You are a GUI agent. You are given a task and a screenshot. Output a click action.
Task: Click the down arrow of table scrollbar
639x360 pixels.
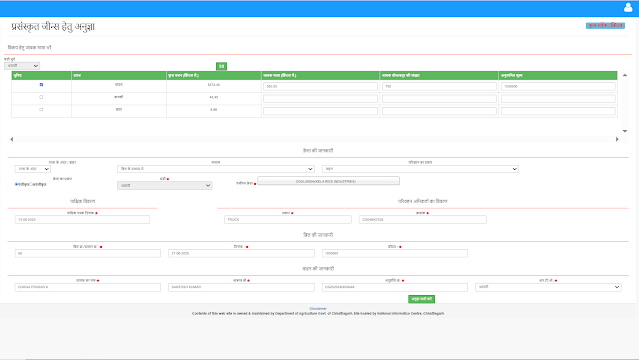[x=625, y=131]
